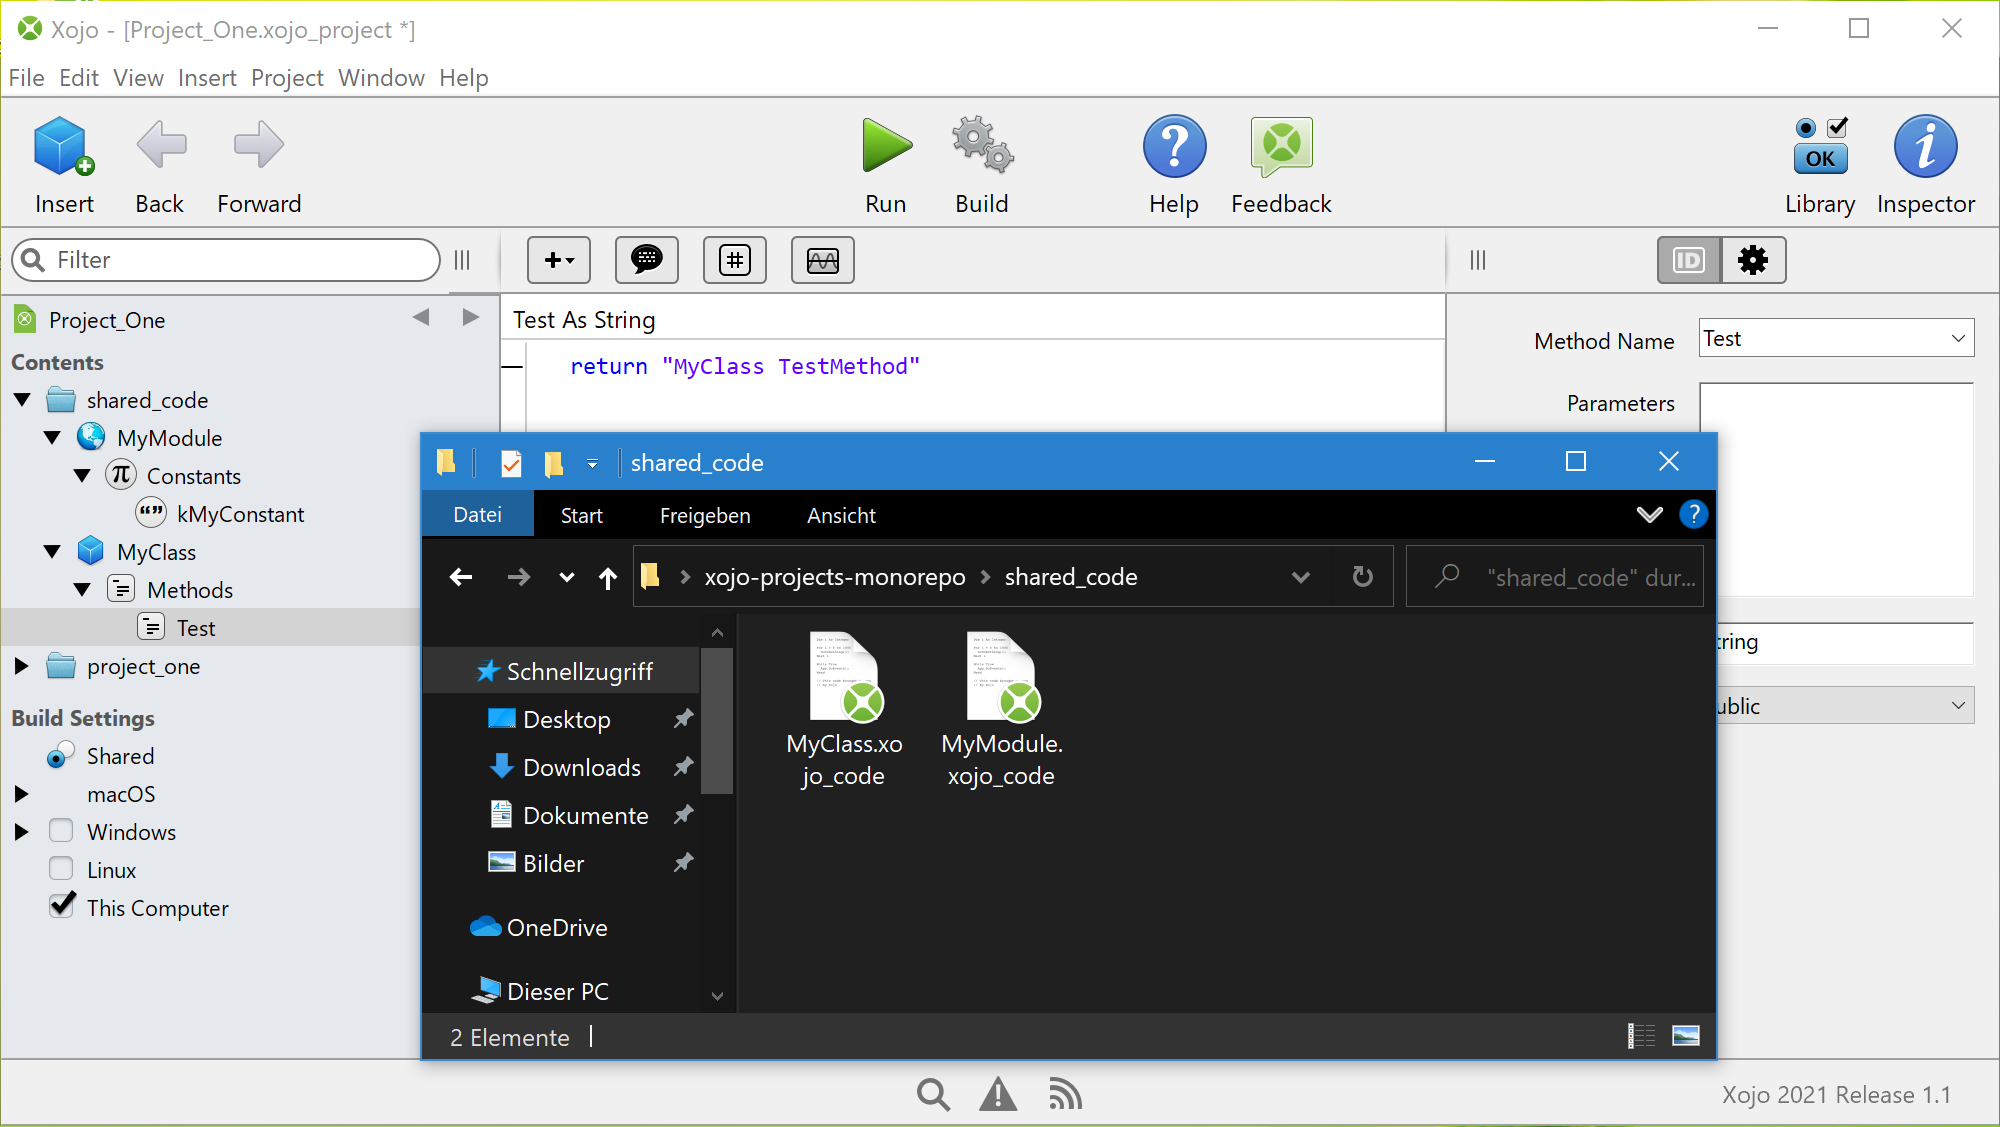Open the warnings triangle icon at bottom
This screenshot has height=1127, width=2000.
click(998, 1095)
